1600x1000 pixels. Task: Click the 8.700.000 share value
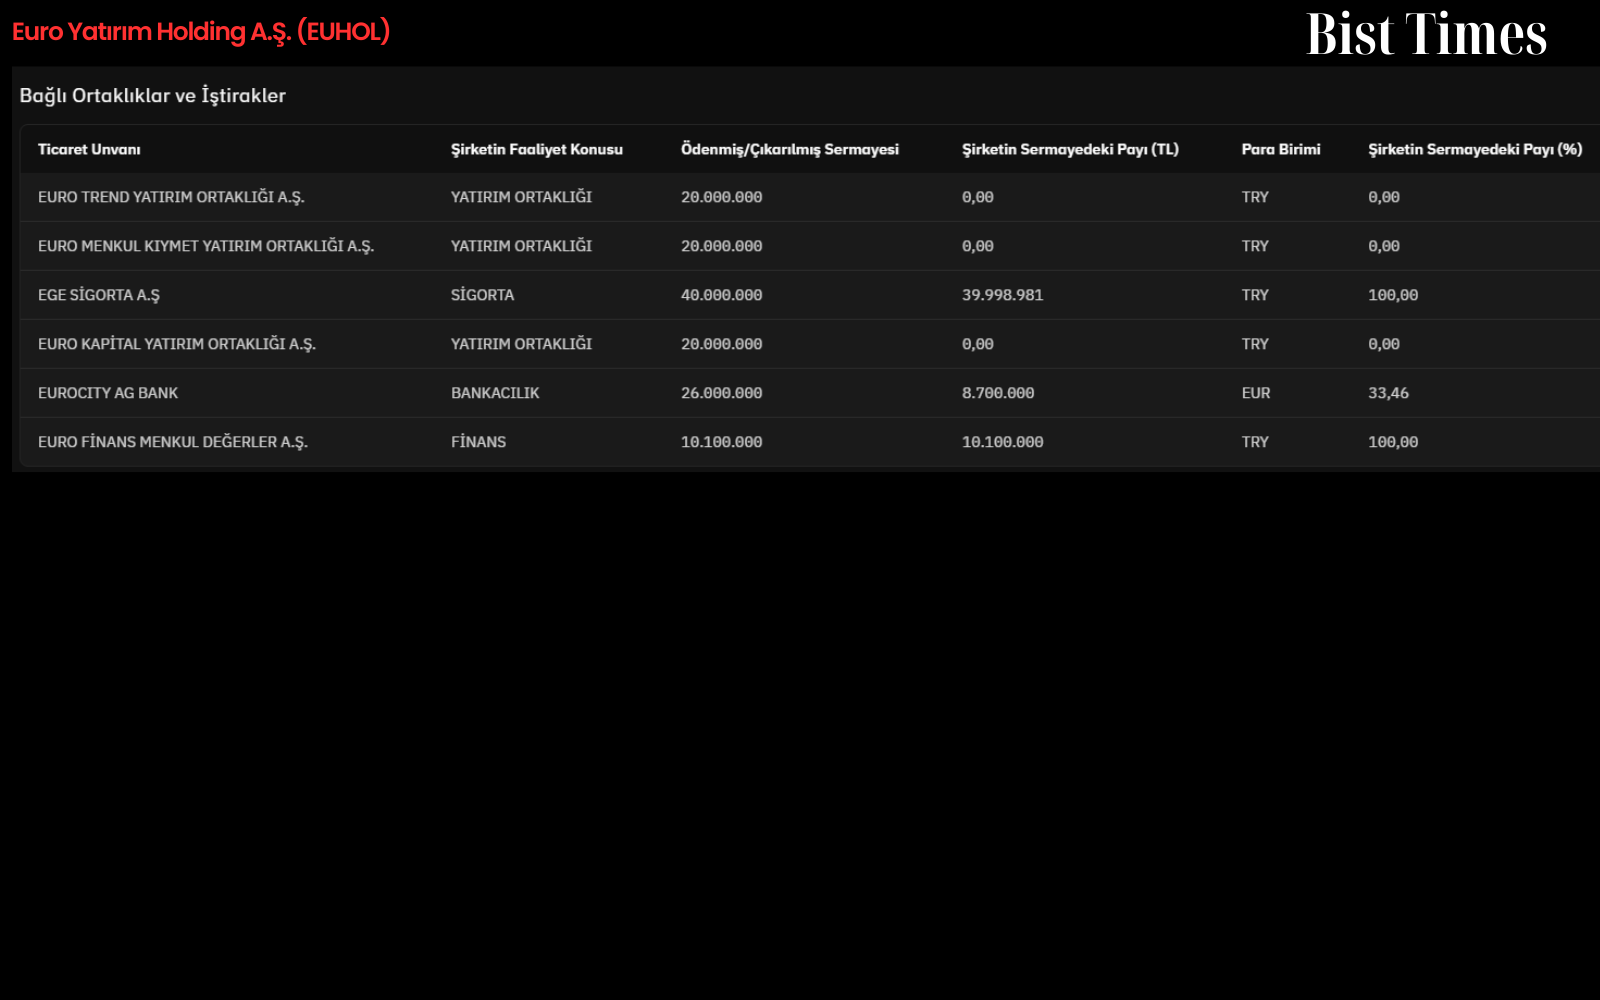[x=998, y=393]
